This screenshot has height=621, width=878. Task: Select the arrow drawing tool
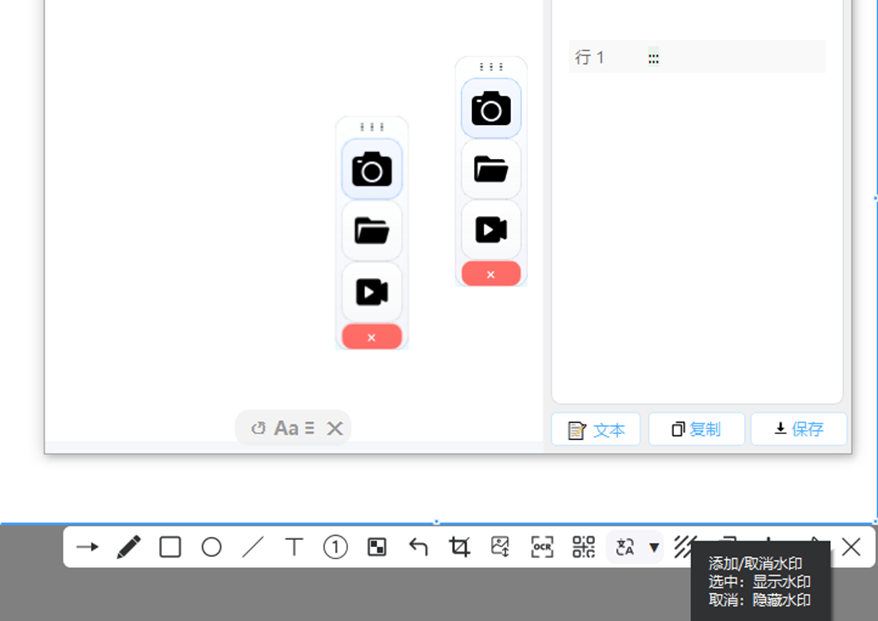[x=87, y=547]
